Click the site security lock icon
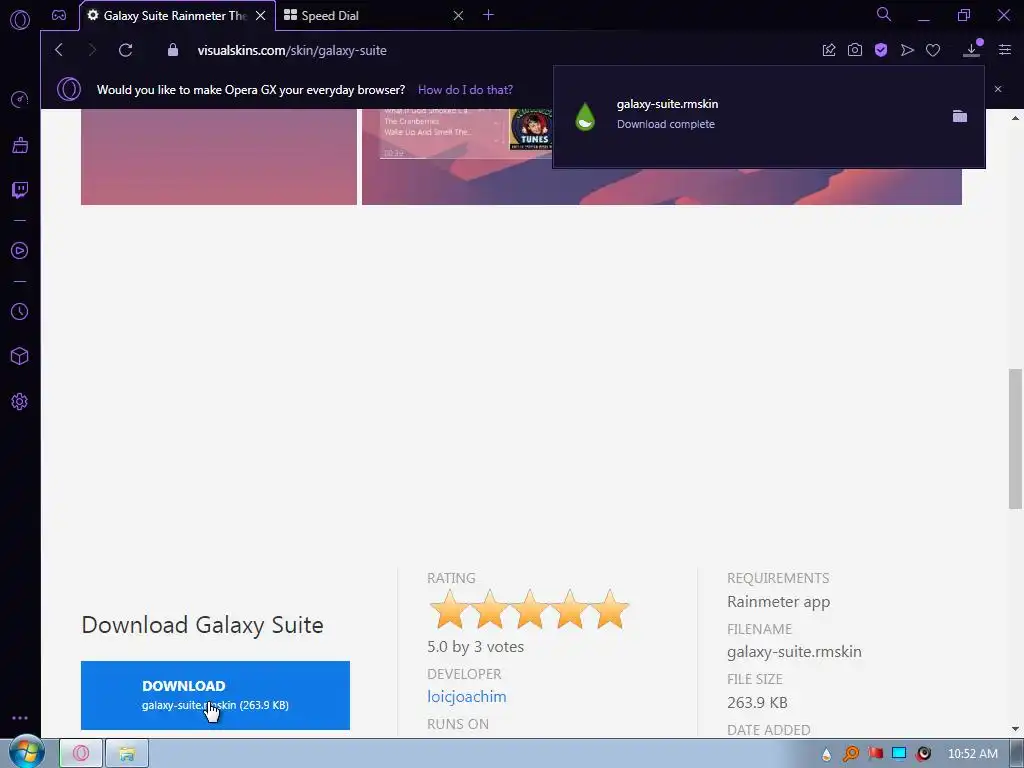 pos(172,50)
